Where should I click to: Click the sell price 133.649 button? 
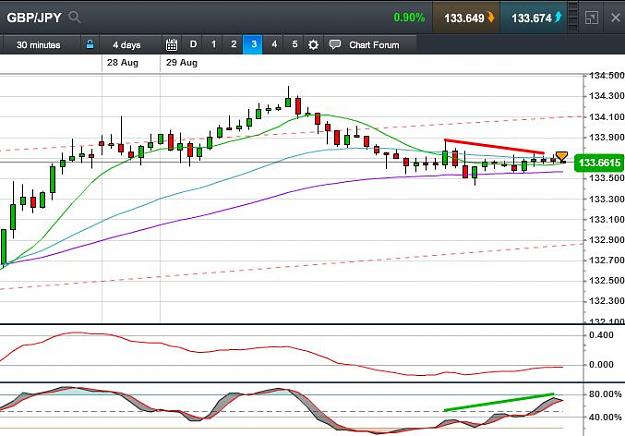click(x=466, y=18)
